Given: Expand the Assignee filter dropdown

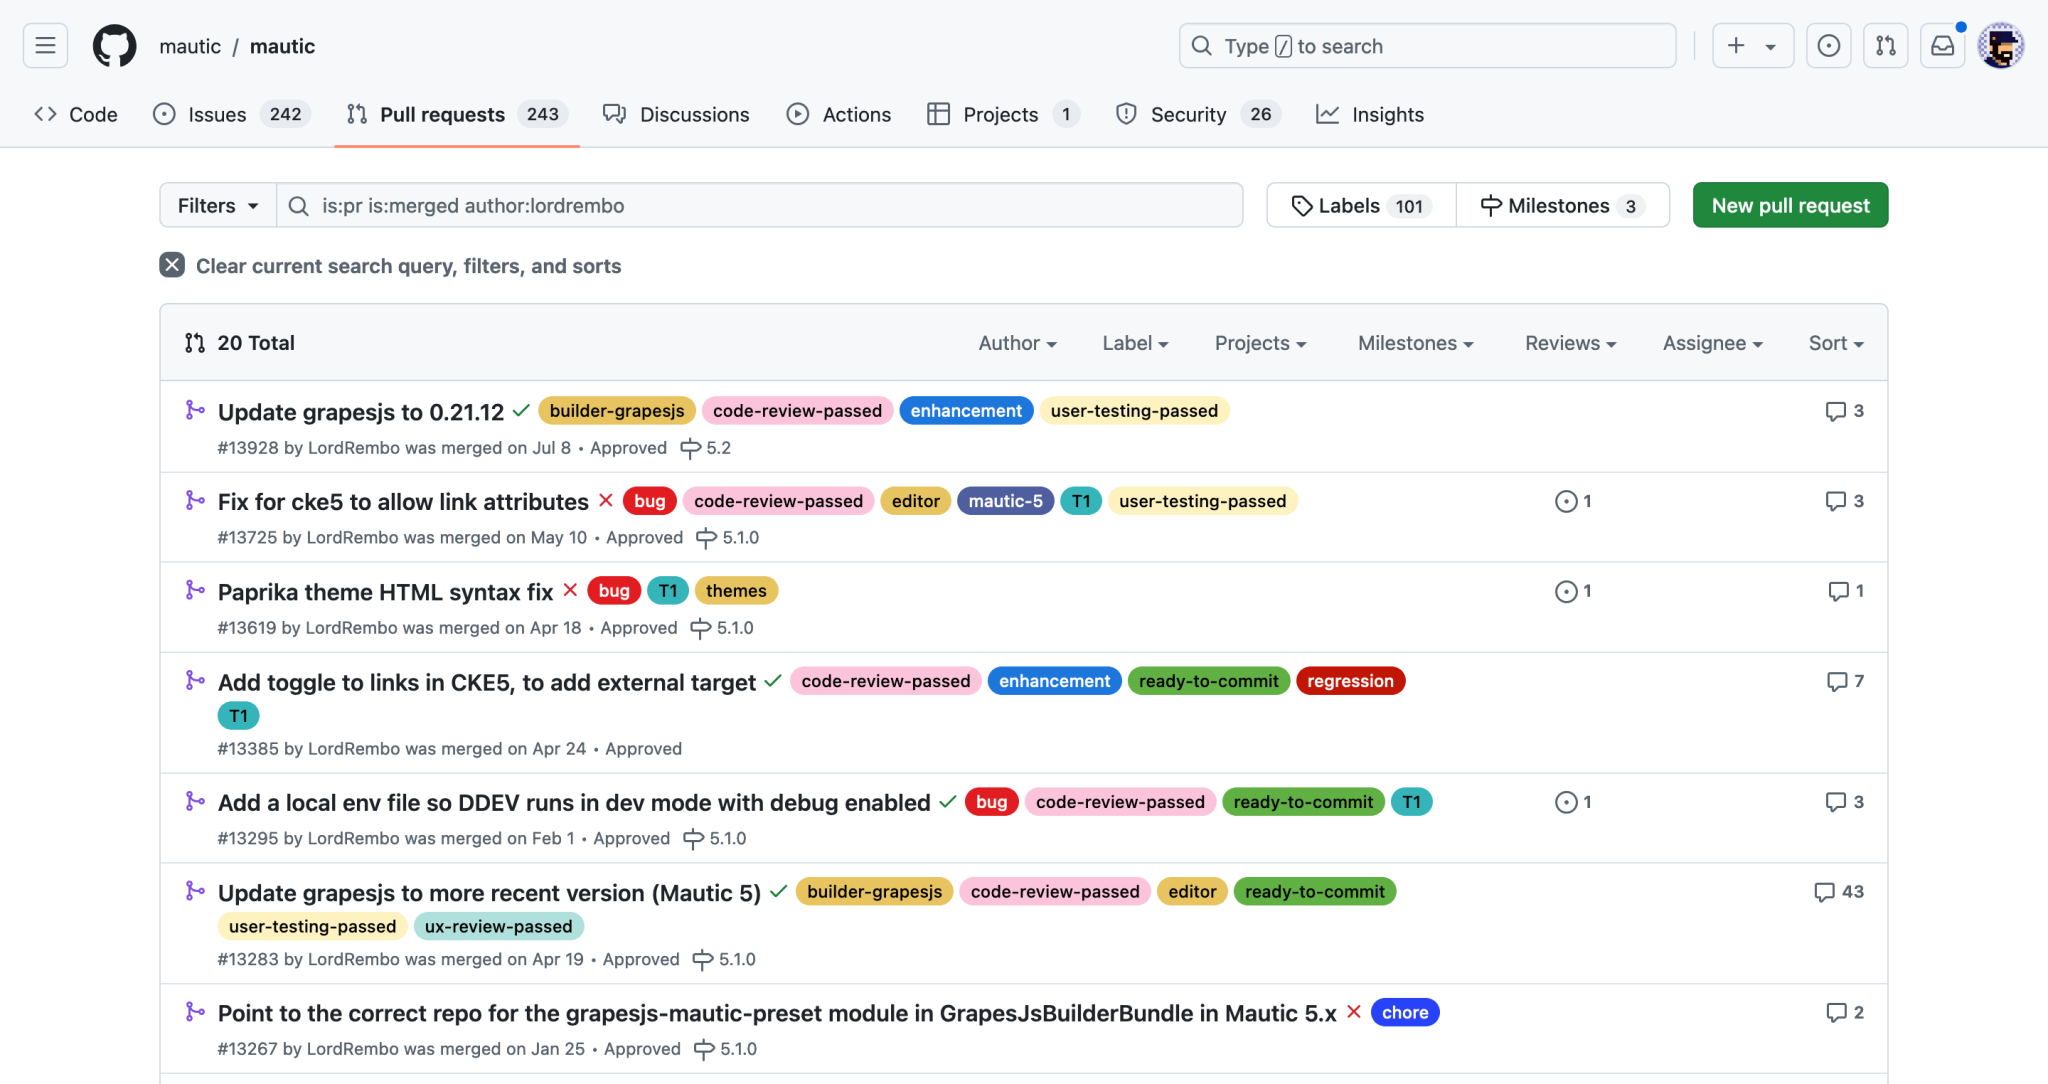Looking at the screenshot, I should [1712, 343].
